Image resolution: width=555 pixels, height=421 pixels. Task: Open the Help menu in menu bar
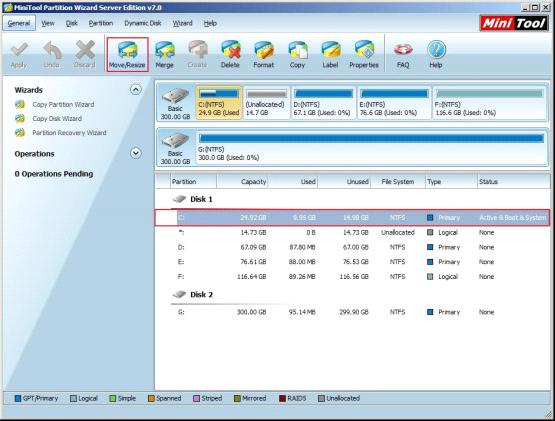coord(210,23)
